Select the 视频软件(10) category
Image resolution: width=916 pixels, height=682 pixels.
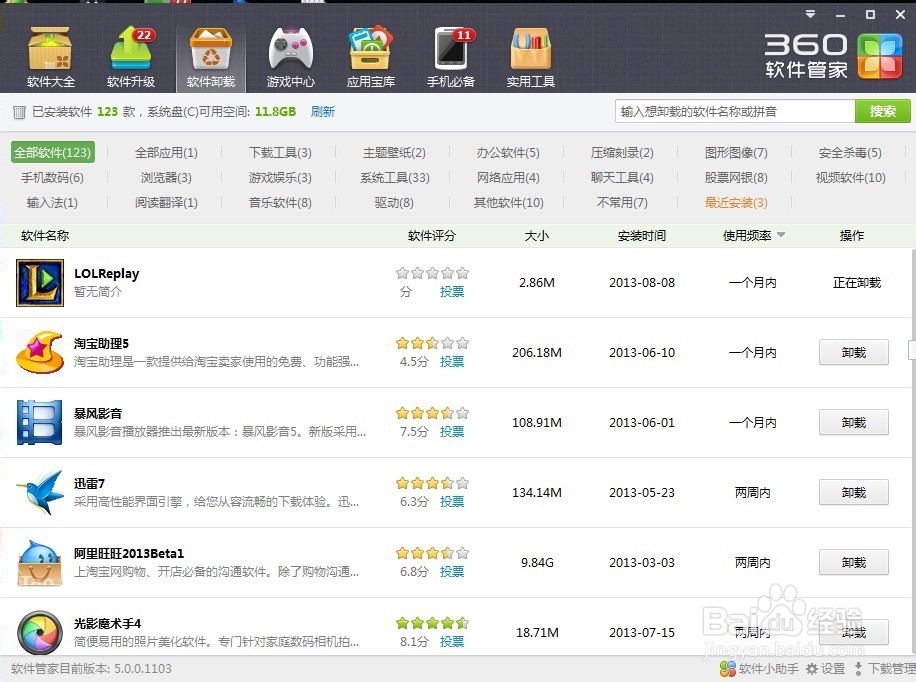pos(851,178)
